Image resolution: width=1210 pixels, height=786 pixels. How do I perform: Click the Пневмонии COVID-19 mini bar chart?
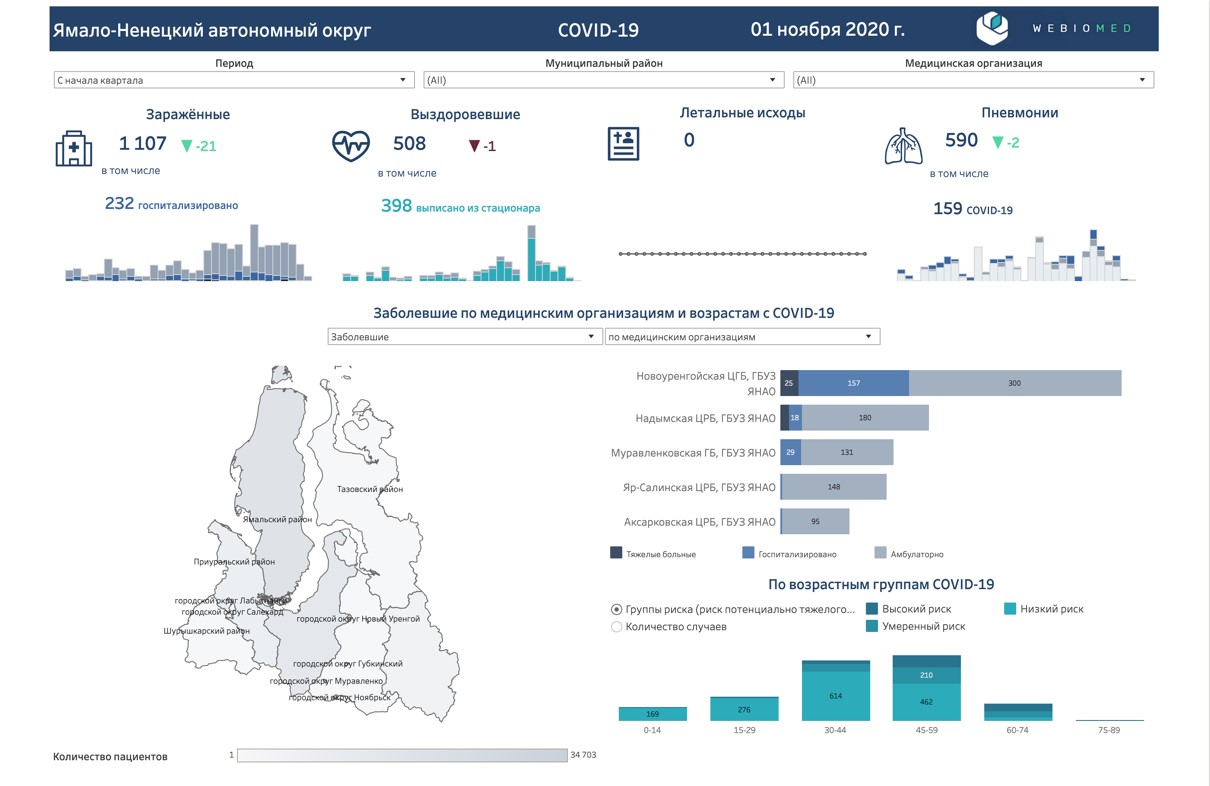pyautogui.click(x=1014, y=255)
